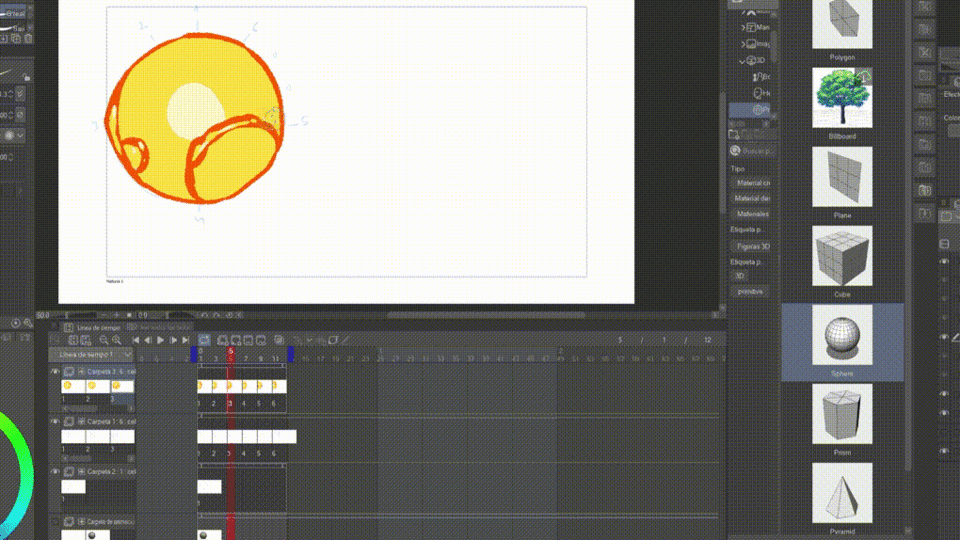The image size is (960, 540).
Task: Jump to the first timeline frame
Action: pos(136,340)
